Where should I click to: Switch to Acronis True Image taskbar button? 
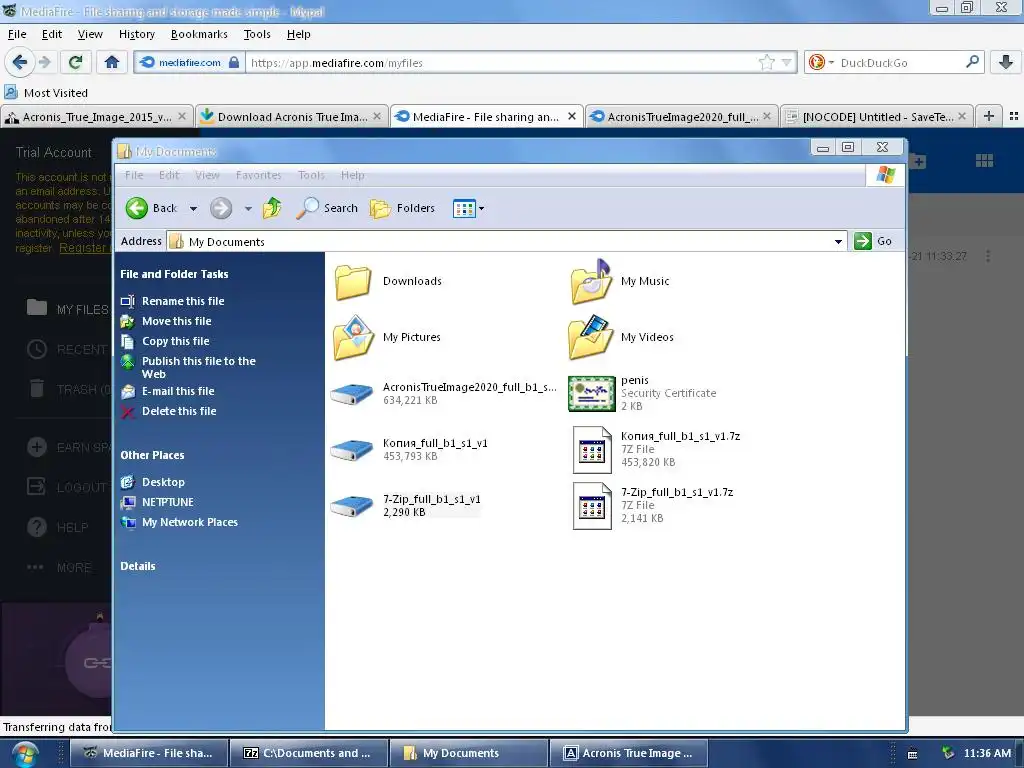[x=629, y=753]
